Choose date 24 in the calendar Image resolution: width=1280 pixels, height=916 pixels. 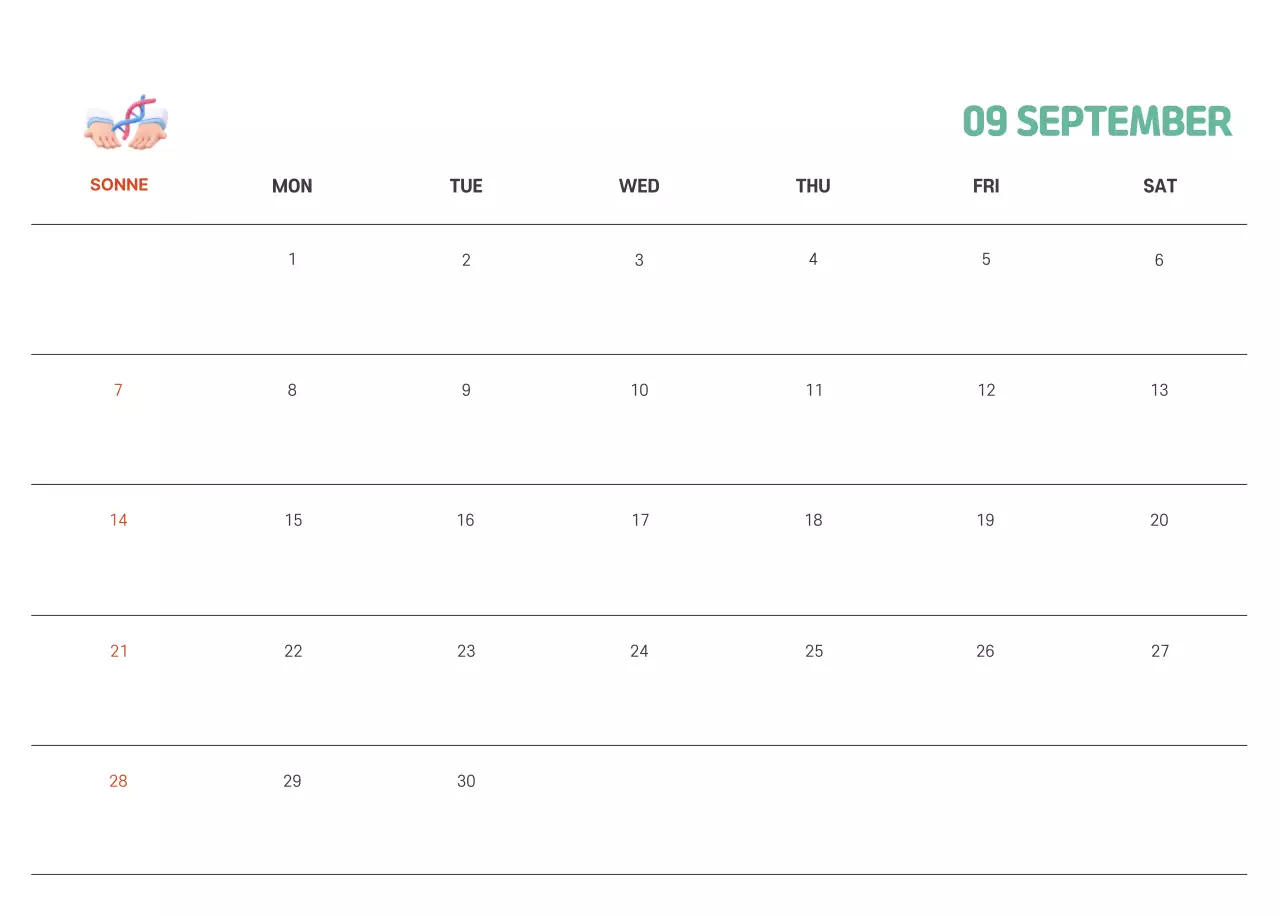point(639,651)
